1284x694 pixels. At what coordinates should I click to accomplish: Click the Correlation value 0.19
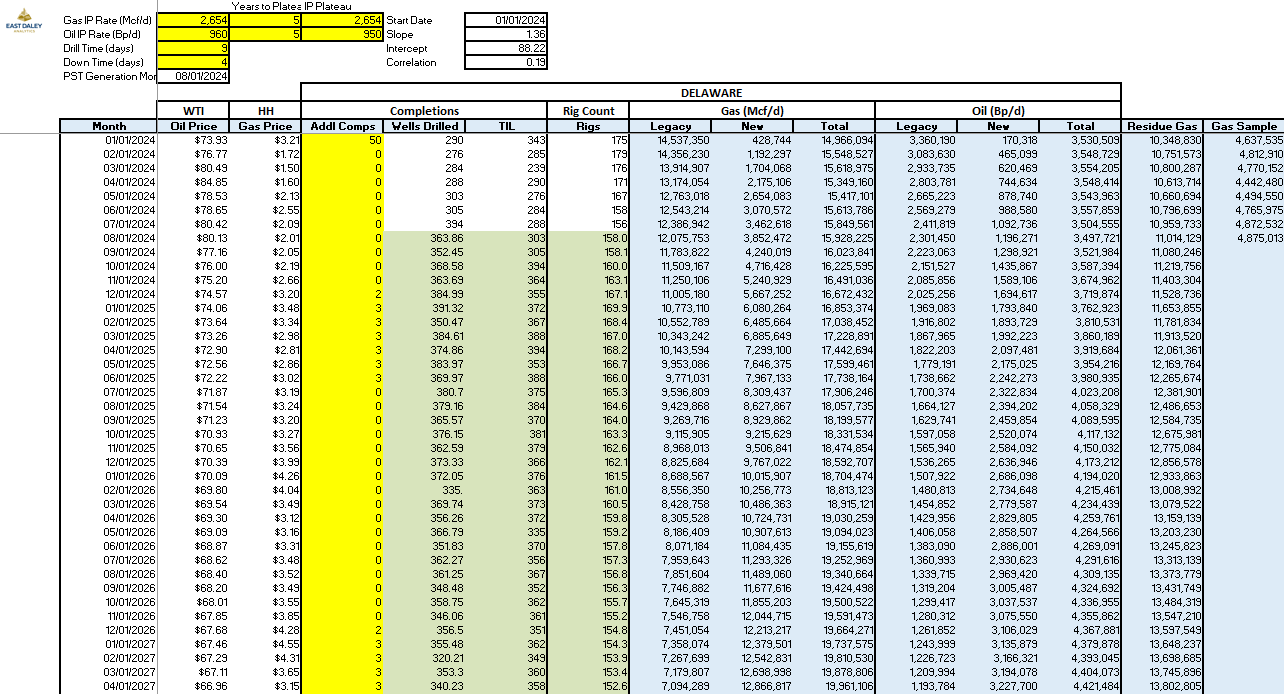pyautogui.click(x=507, y=62)
